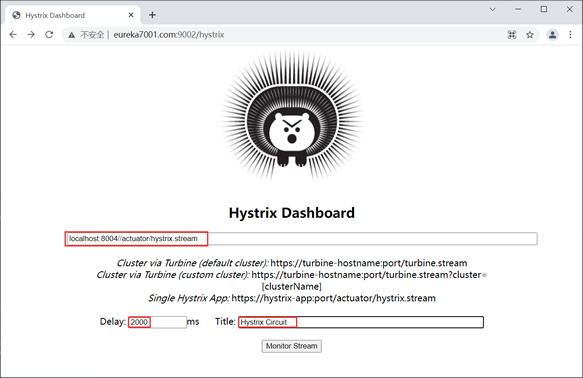Click the Hystrix hedgehog logo image
Screen dimensions: 583x378
pyautogui.click(x=292, y=115)
